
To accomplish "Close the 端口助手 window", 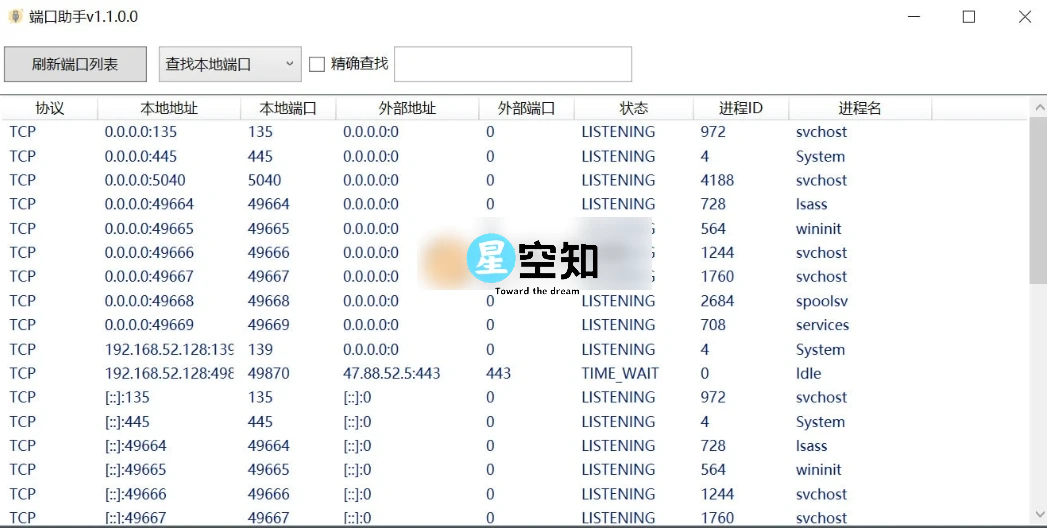I will pyautogui.click(x=1025, y=17).
